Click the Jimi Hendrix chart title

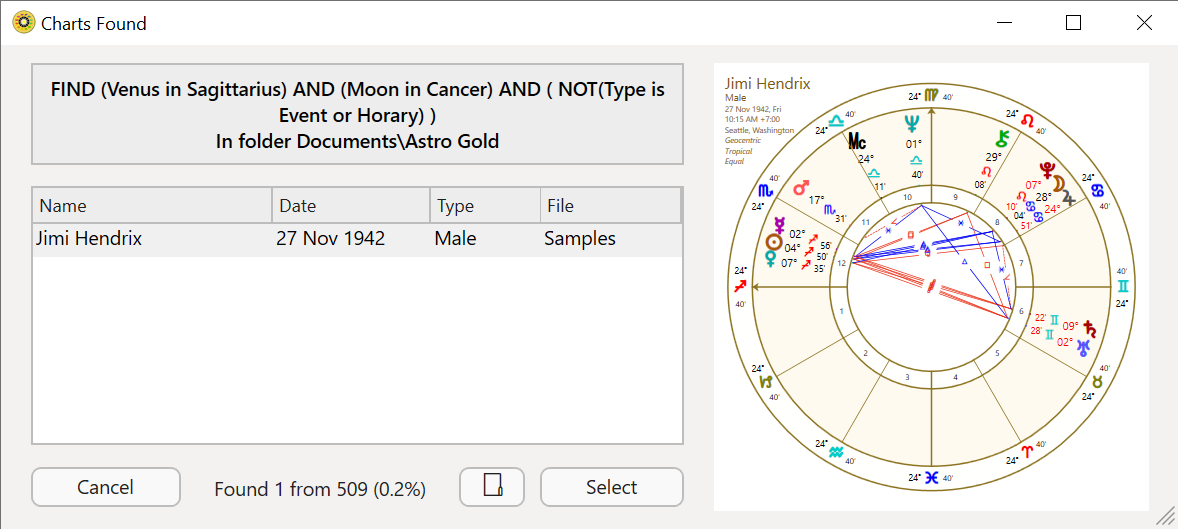pos(767,83)
